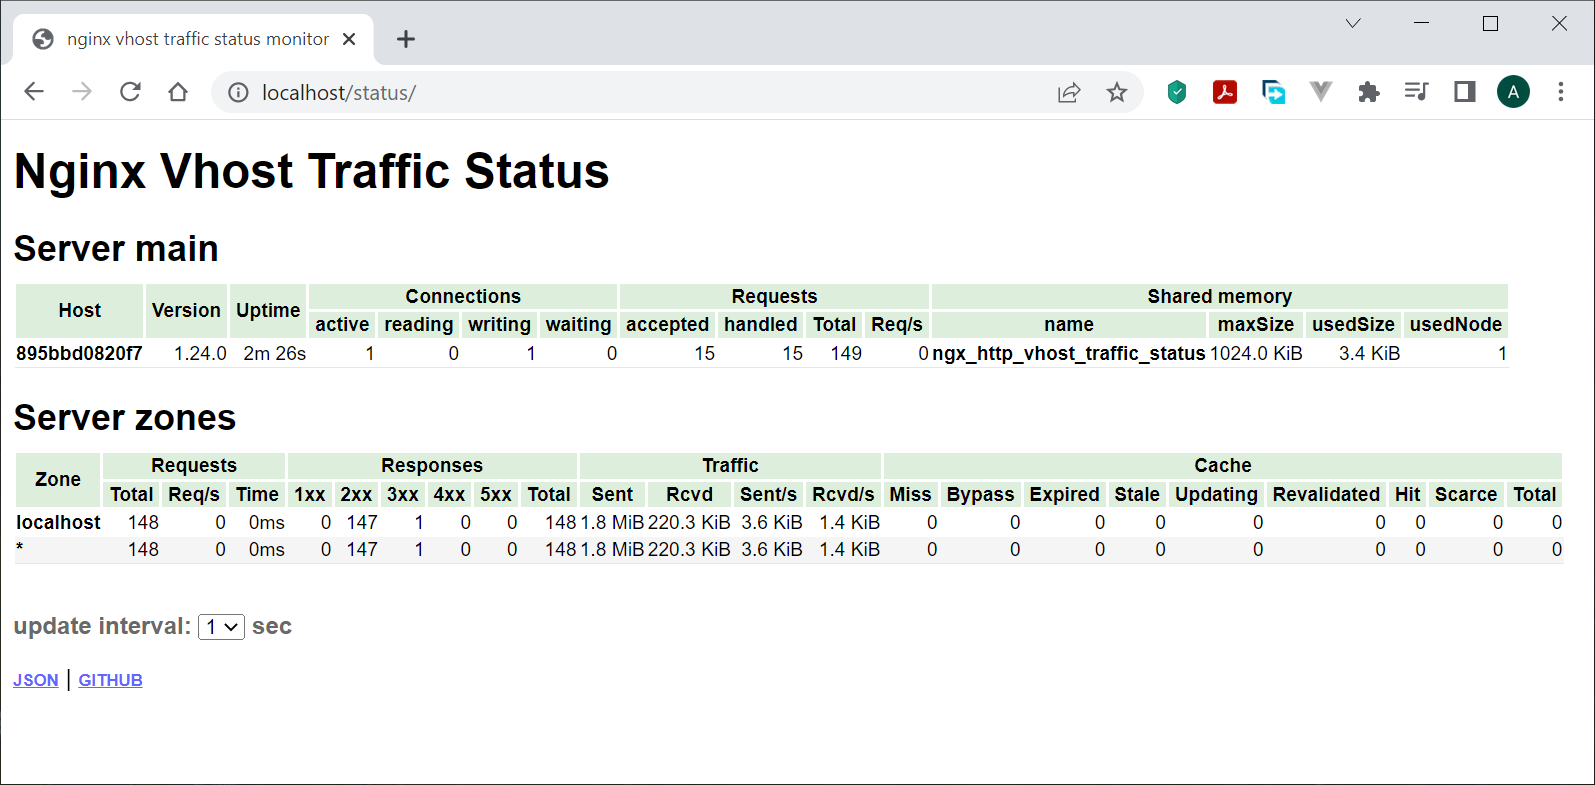Open the JSON link
The image size is (1595, 785).
coord(36,680)
